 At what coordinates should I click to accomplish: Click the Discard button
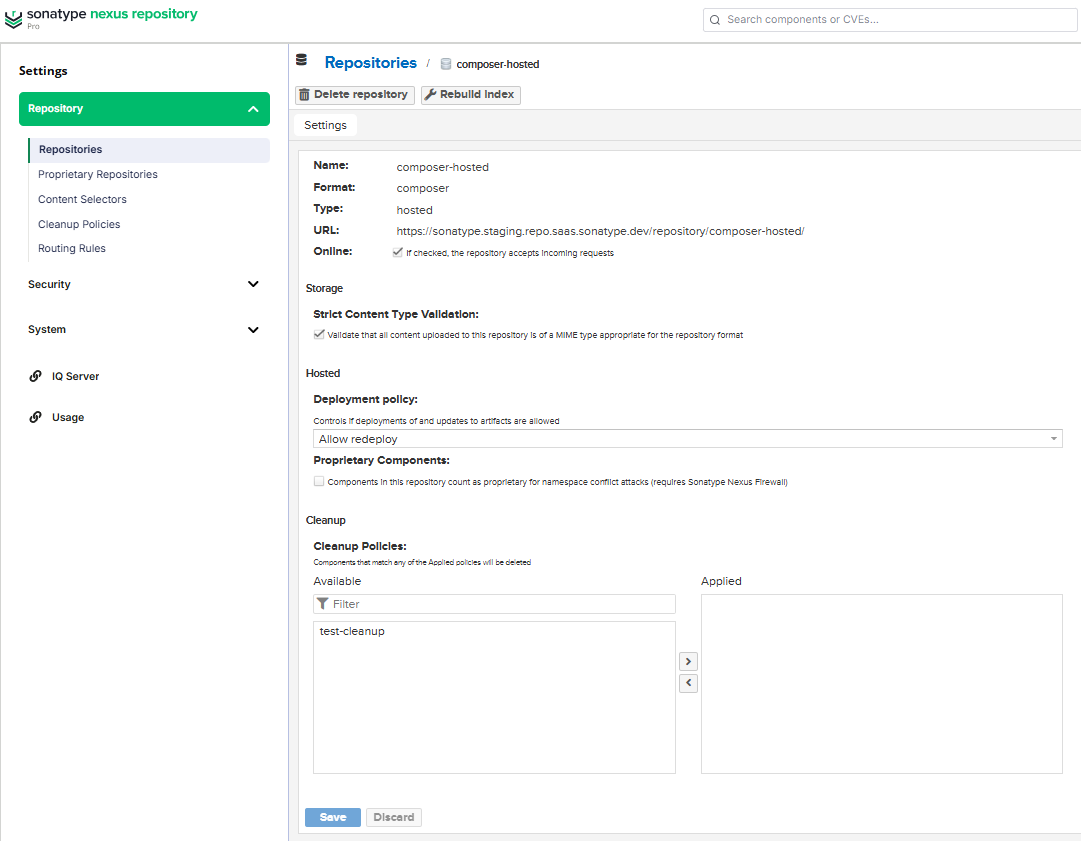coord(394,817)
